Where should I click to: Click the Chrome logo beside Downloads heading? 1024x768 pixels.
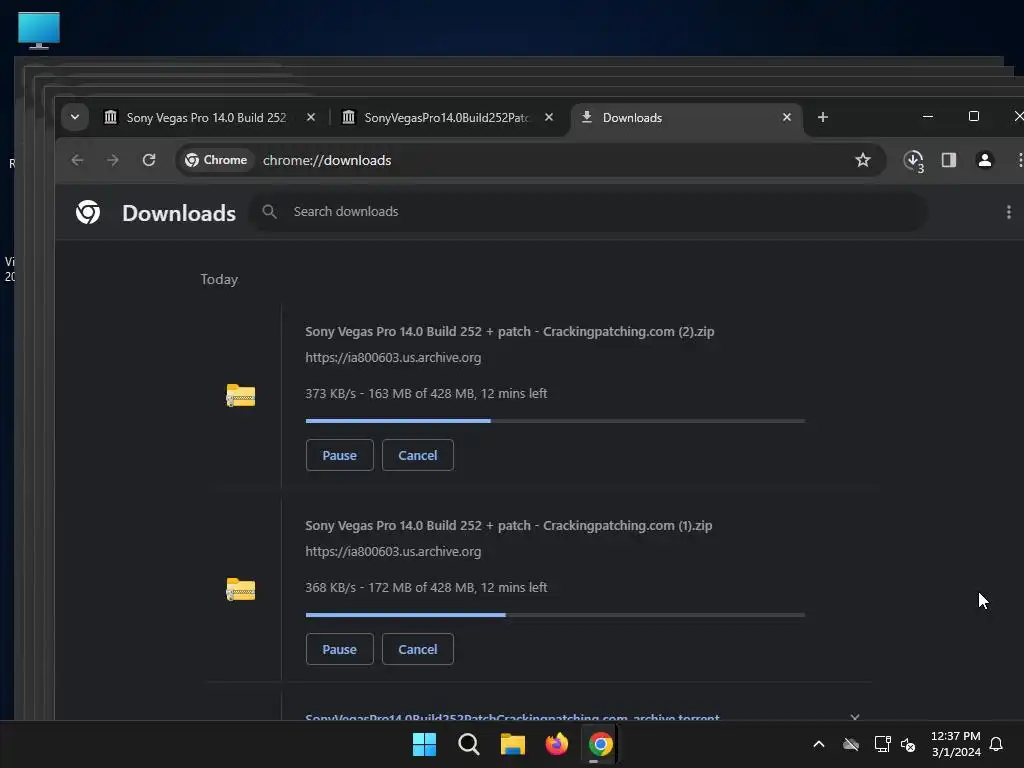(x=88, y=212)
